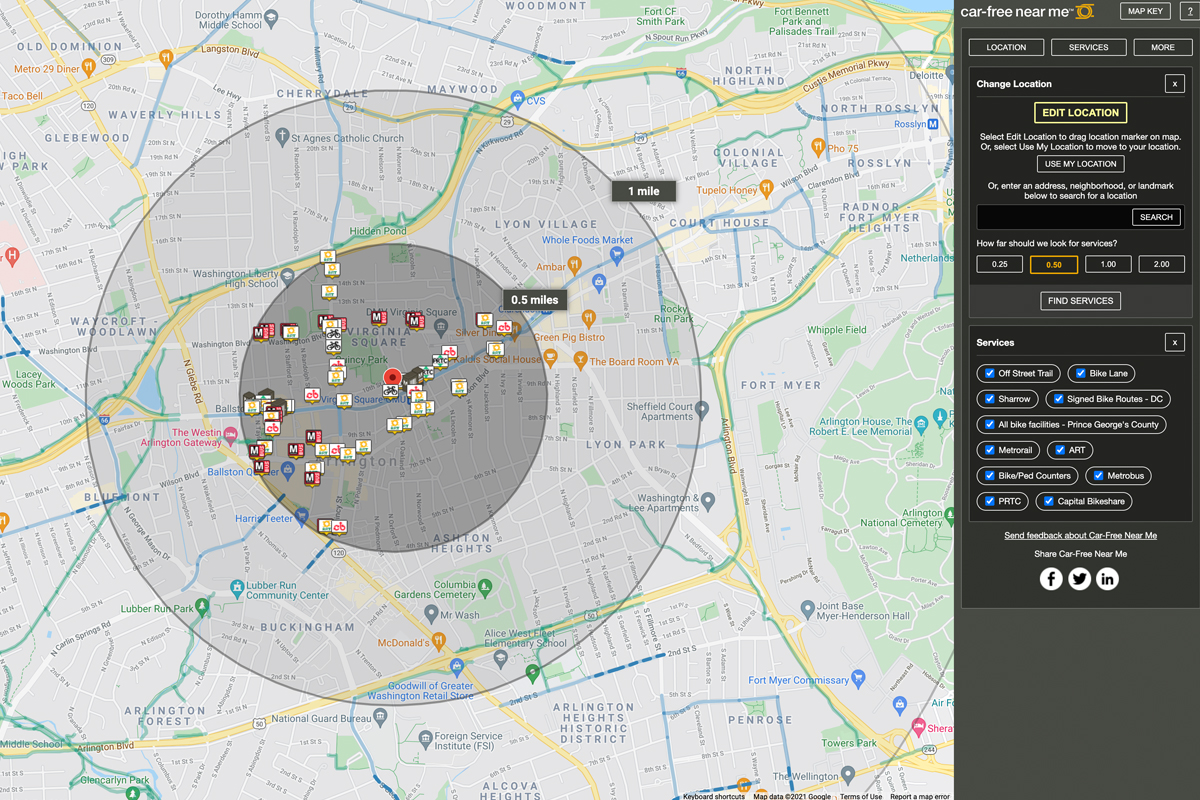The width and height of the screenshot is (1200, 800).
Task: Open the Keyboard shortcuts link
Action: coord(713,796)
